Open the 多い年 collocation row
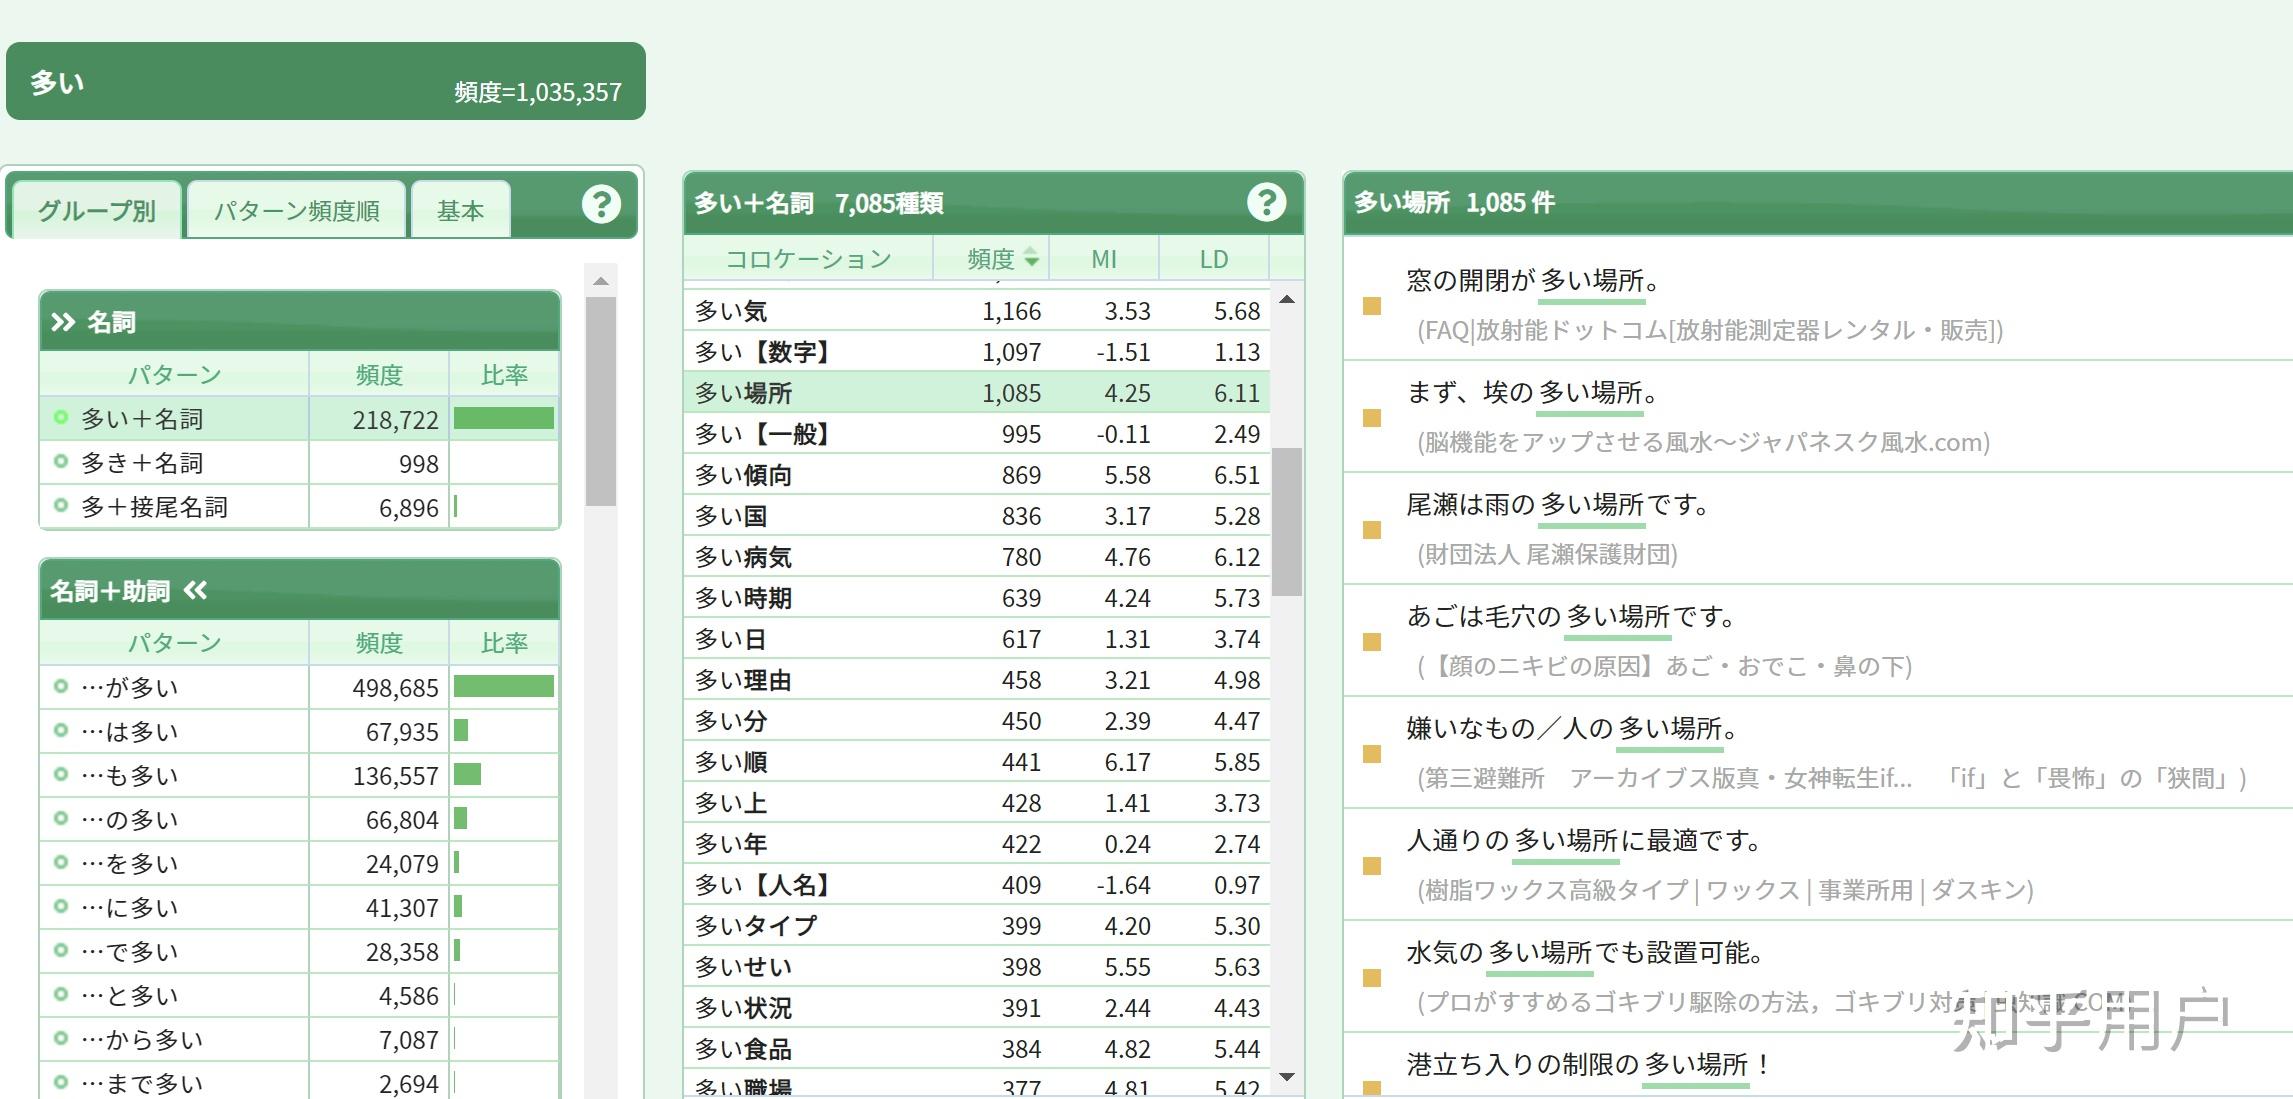Viewport: 2293px width, 1099px height. click(x=977, y=844)
